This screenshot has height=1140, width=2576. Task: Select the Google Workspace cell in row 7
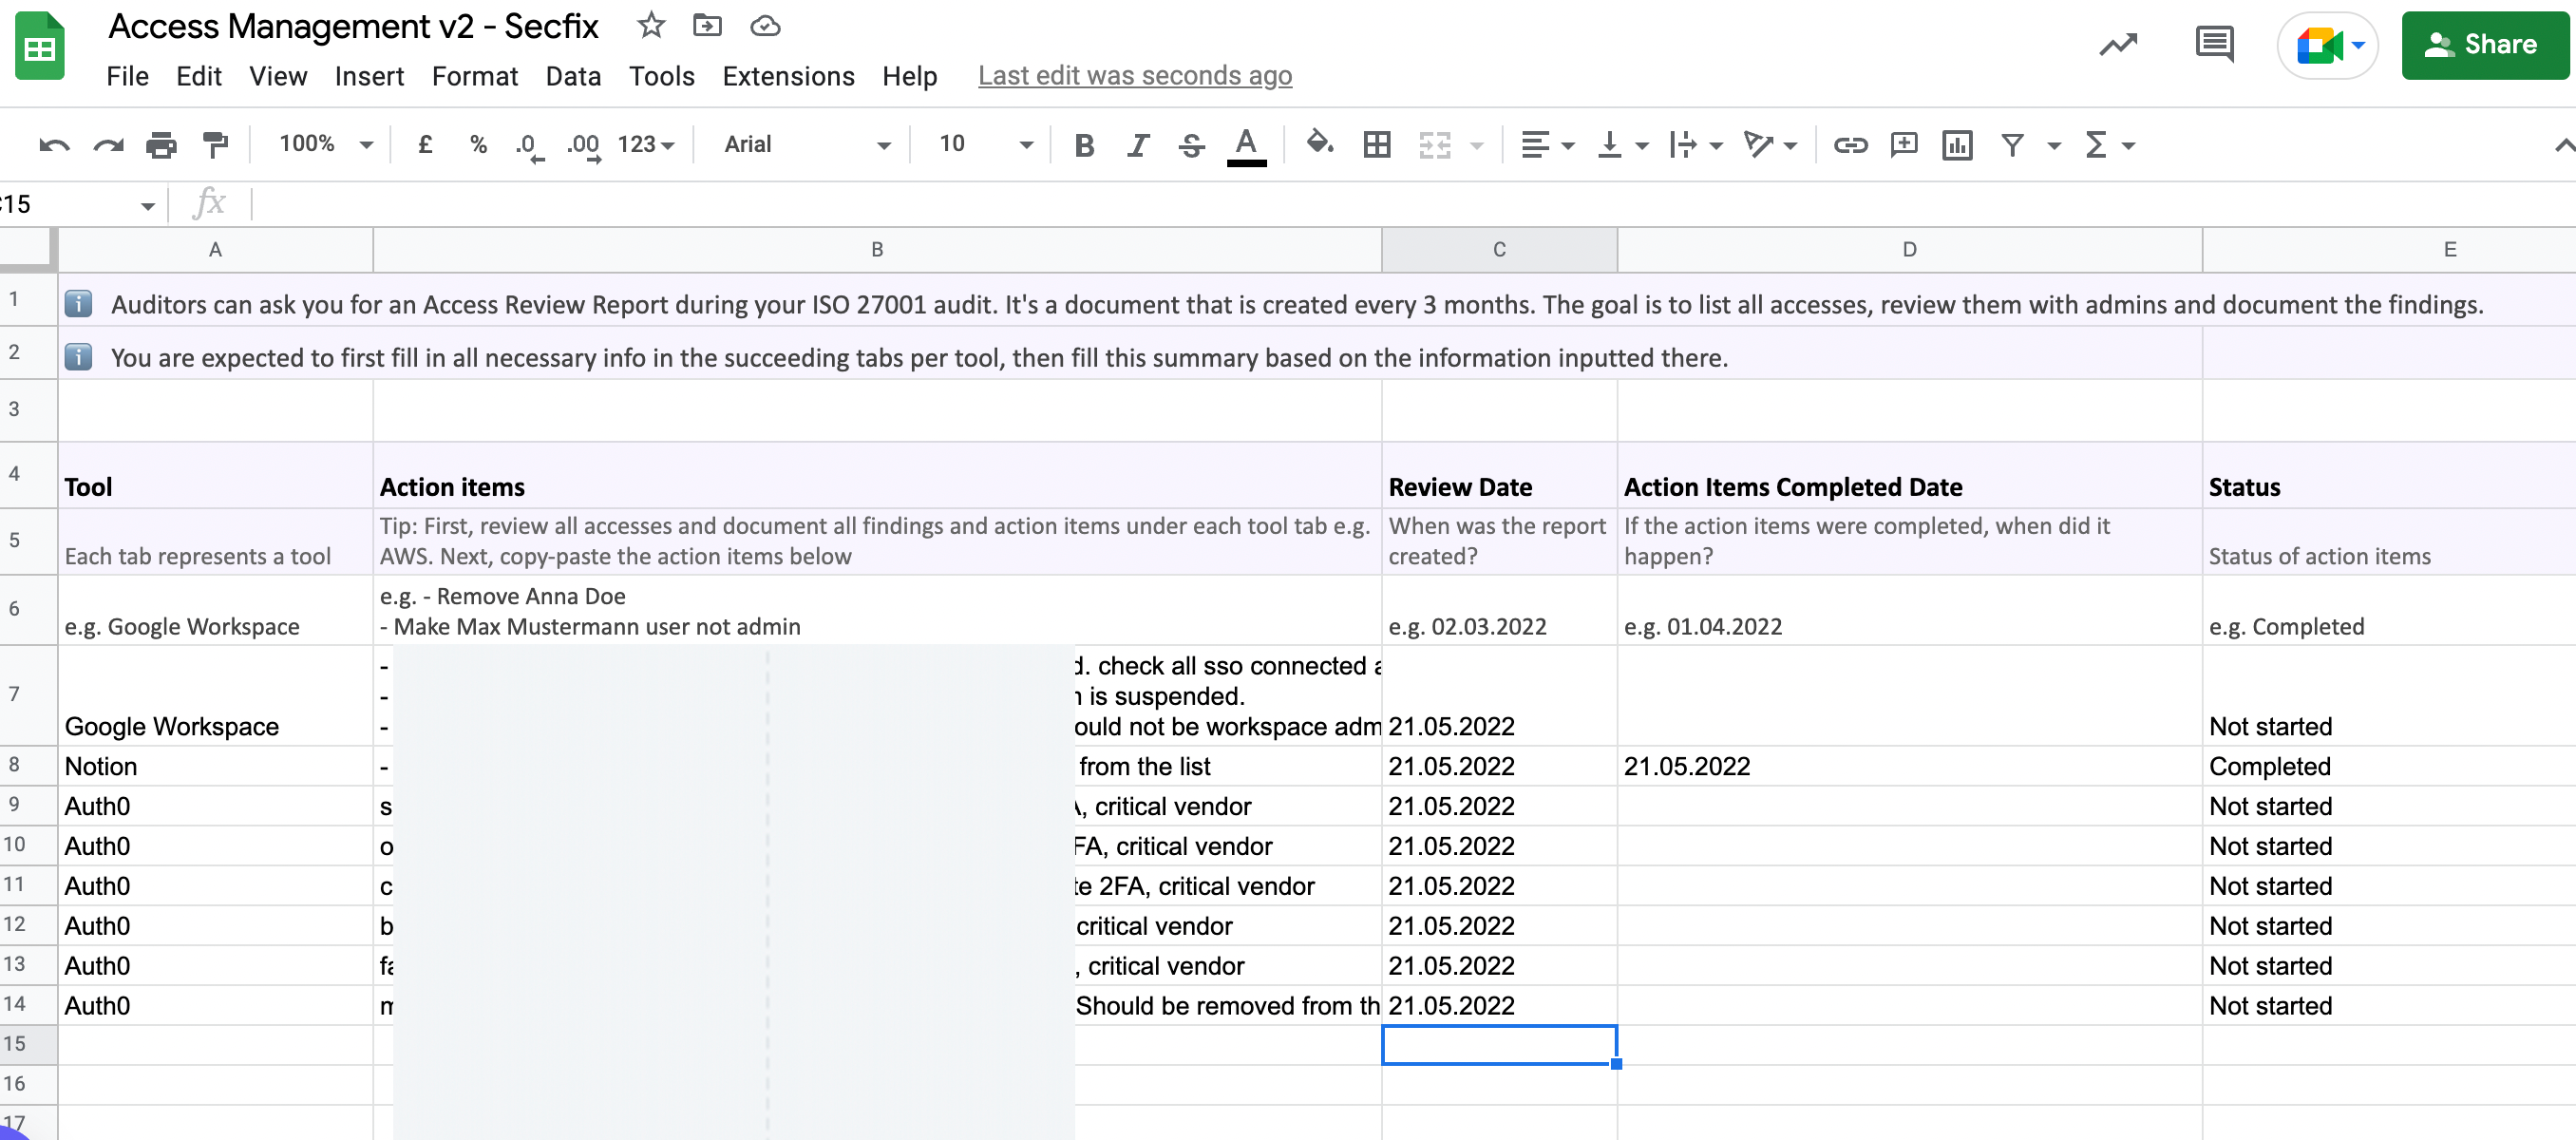tap(215, 696)
